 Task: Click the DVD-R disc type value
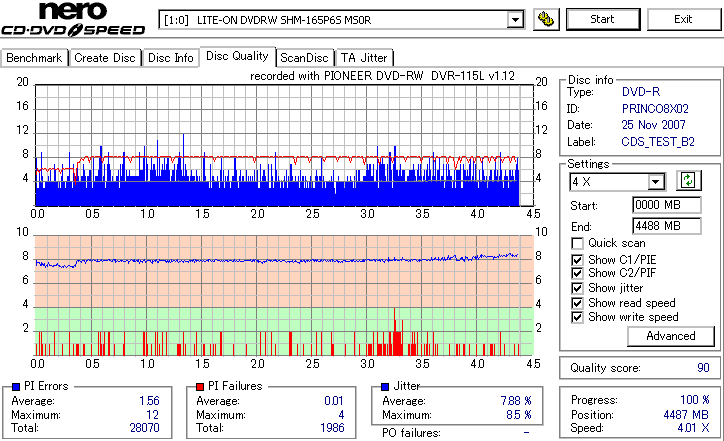pyautogui.click(x=641, y=92)
